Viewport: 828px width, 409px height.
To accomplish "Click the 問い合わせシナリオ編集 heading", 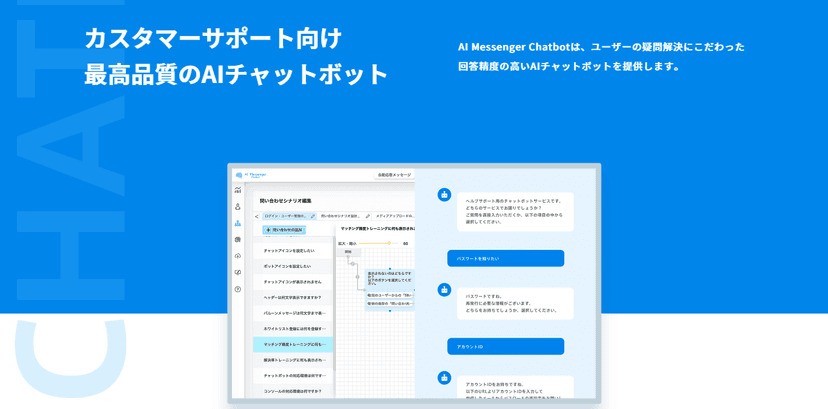I will [286, 201].
